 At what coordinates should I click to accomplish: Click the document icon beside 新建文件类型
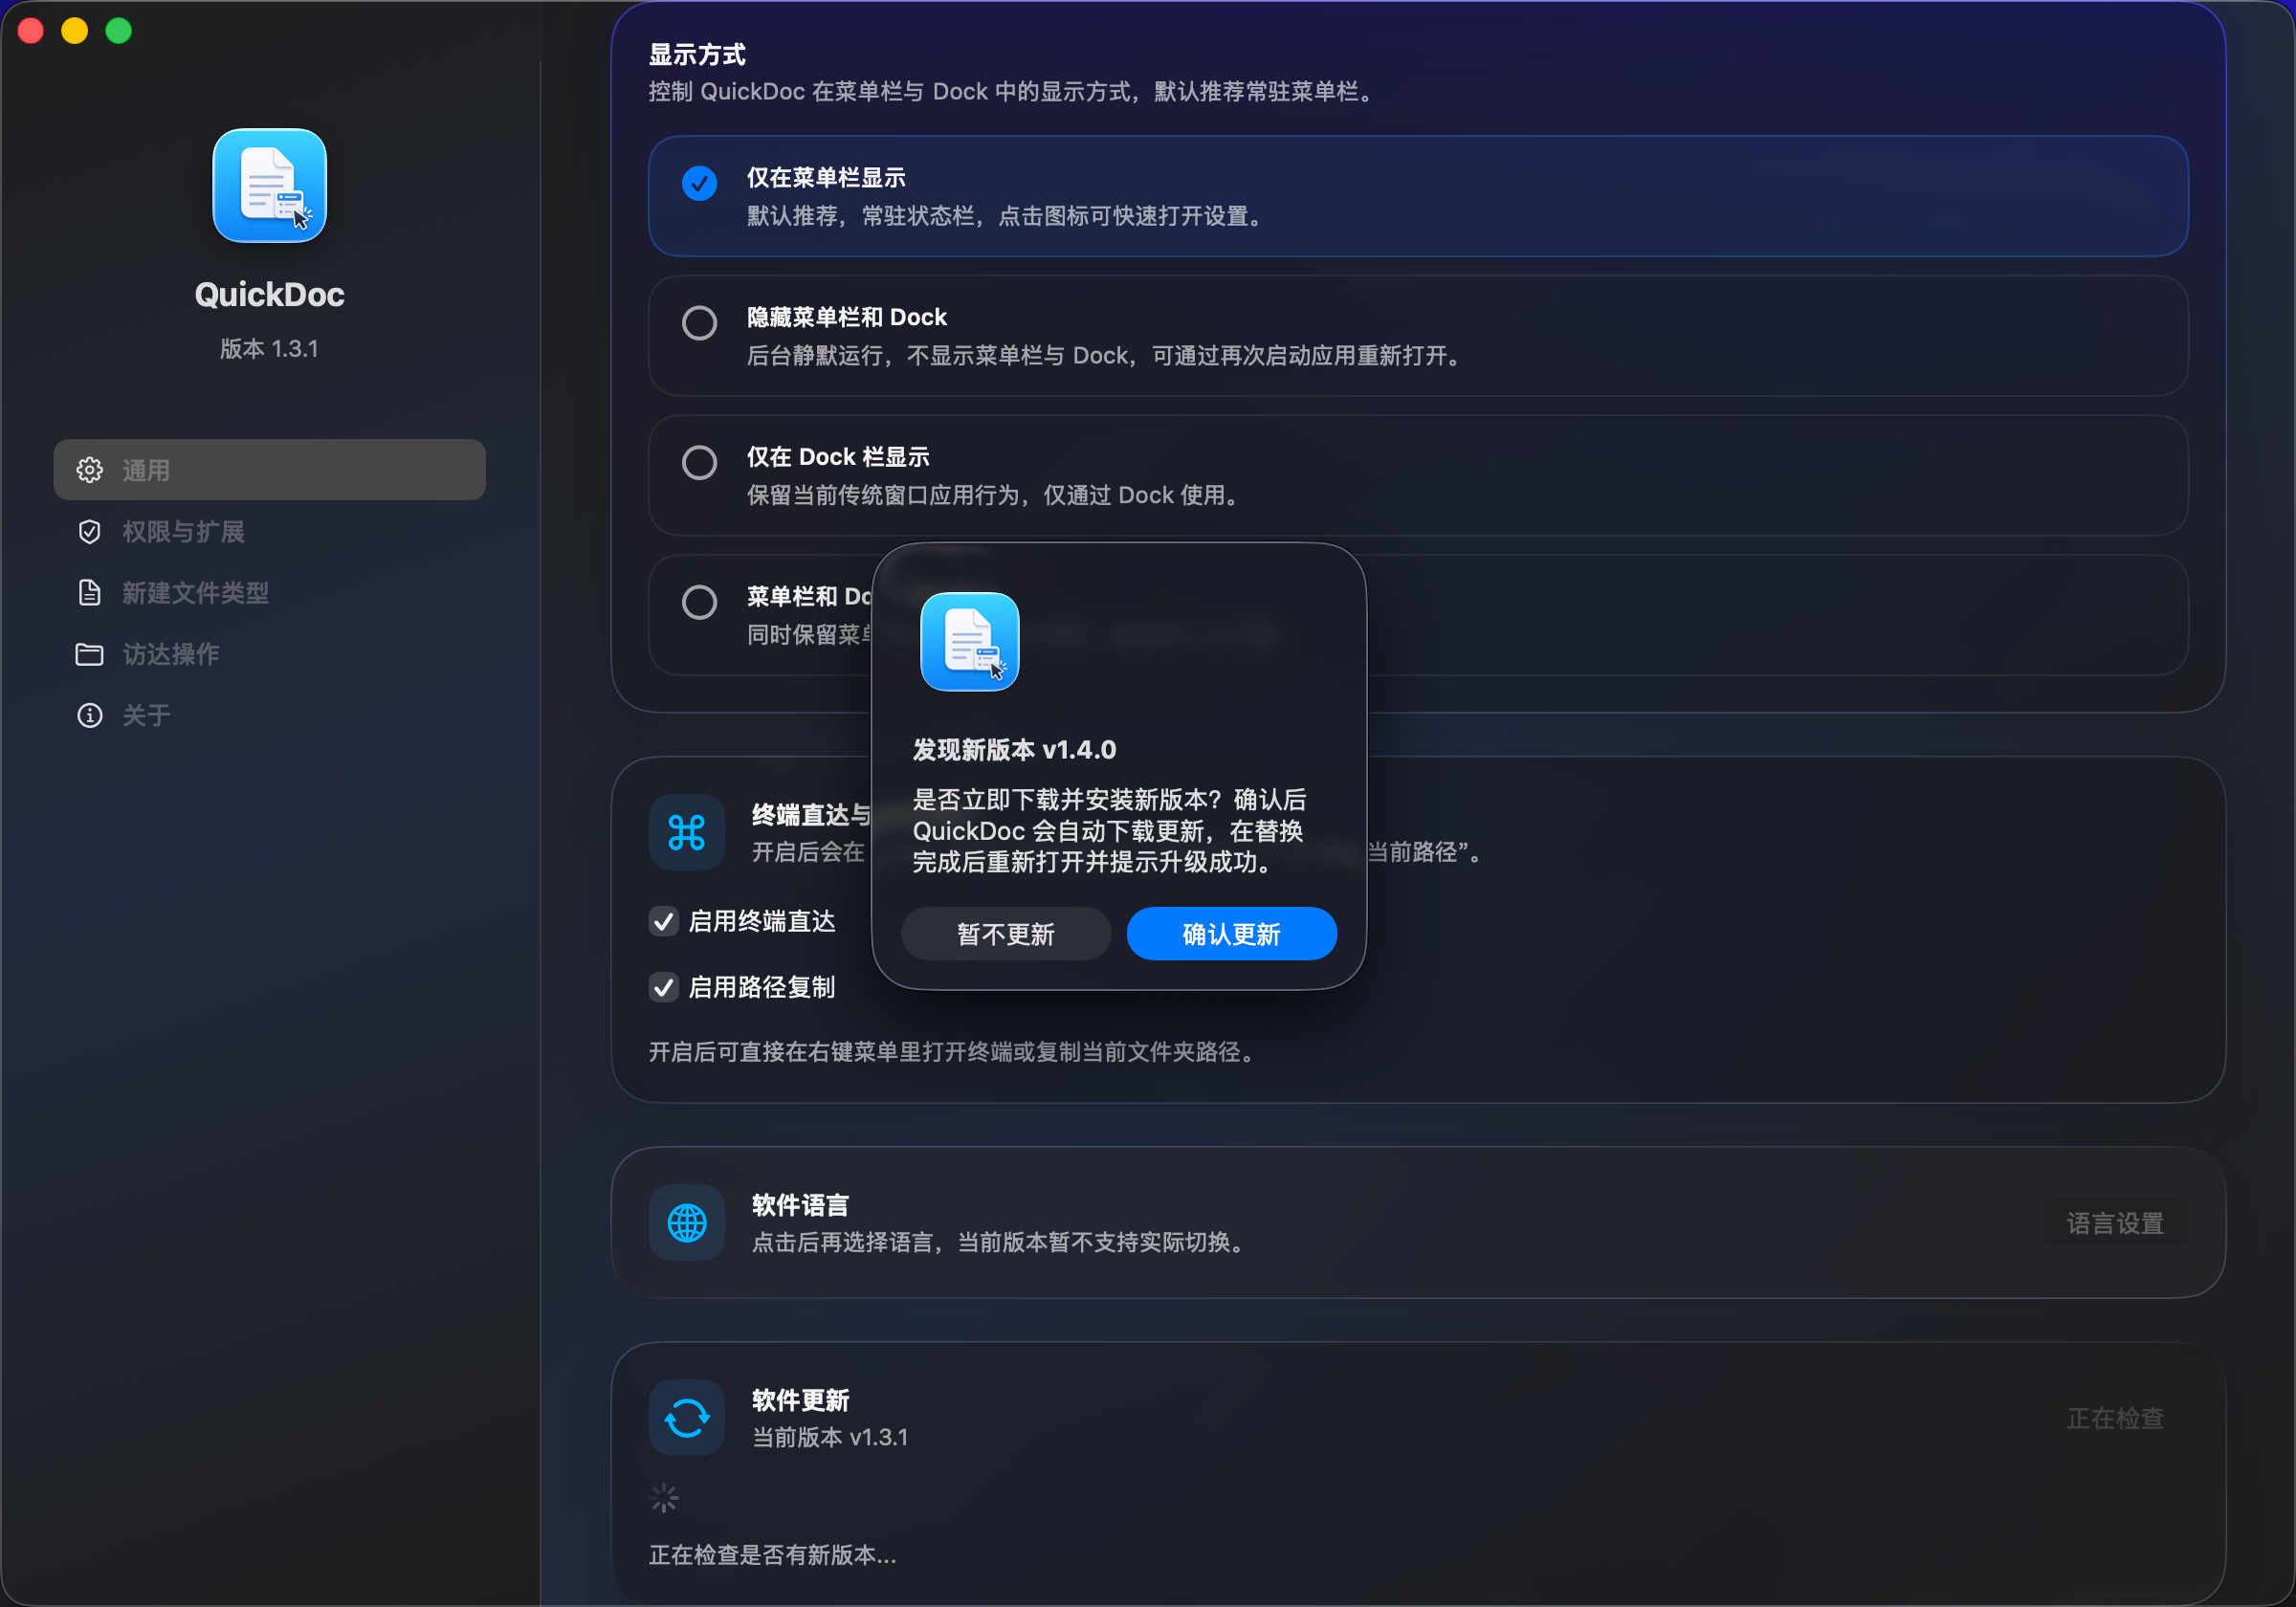[x=90, y=592]
